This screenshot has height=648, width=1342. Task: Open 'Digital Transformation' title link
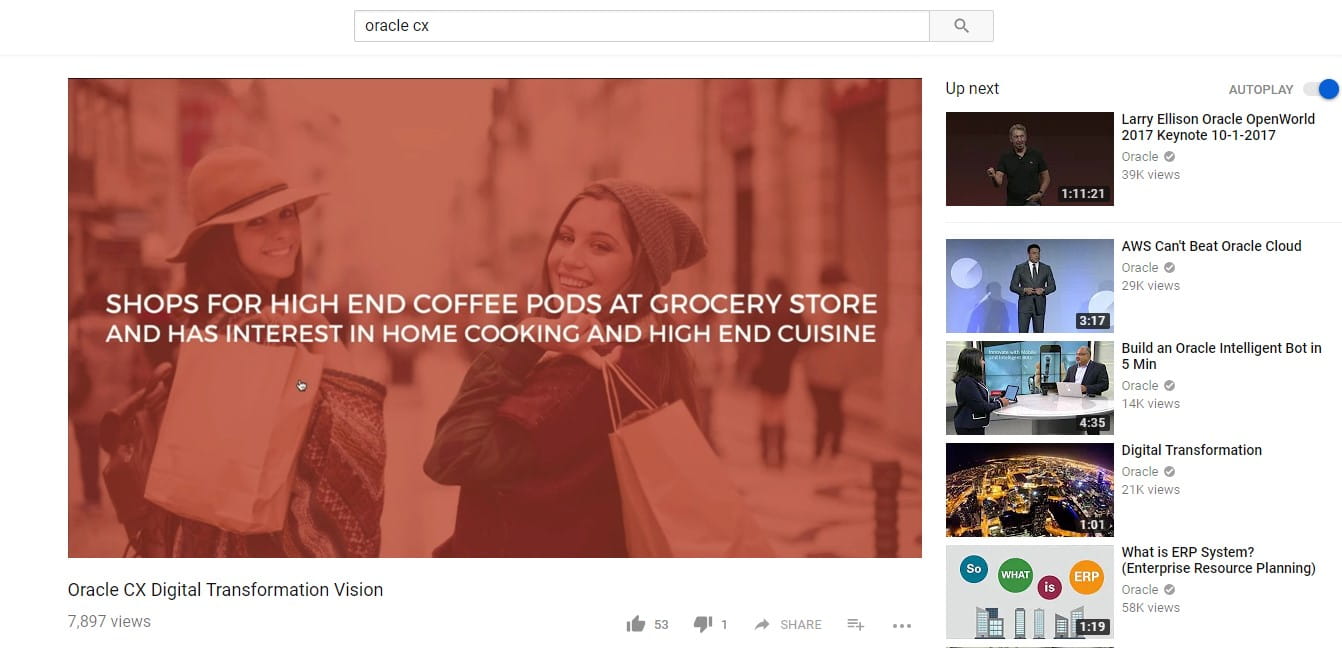[x=1191, y=450]
